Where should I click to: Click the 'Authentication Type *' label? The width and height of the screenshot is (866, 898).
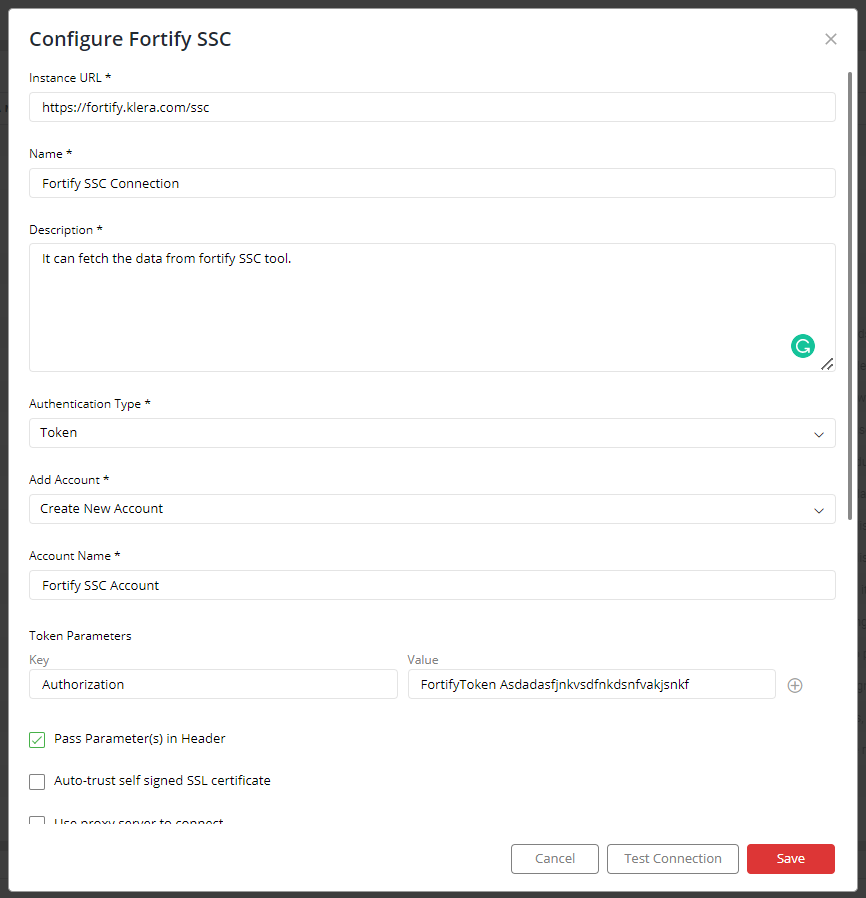click(x=89, y=404)
